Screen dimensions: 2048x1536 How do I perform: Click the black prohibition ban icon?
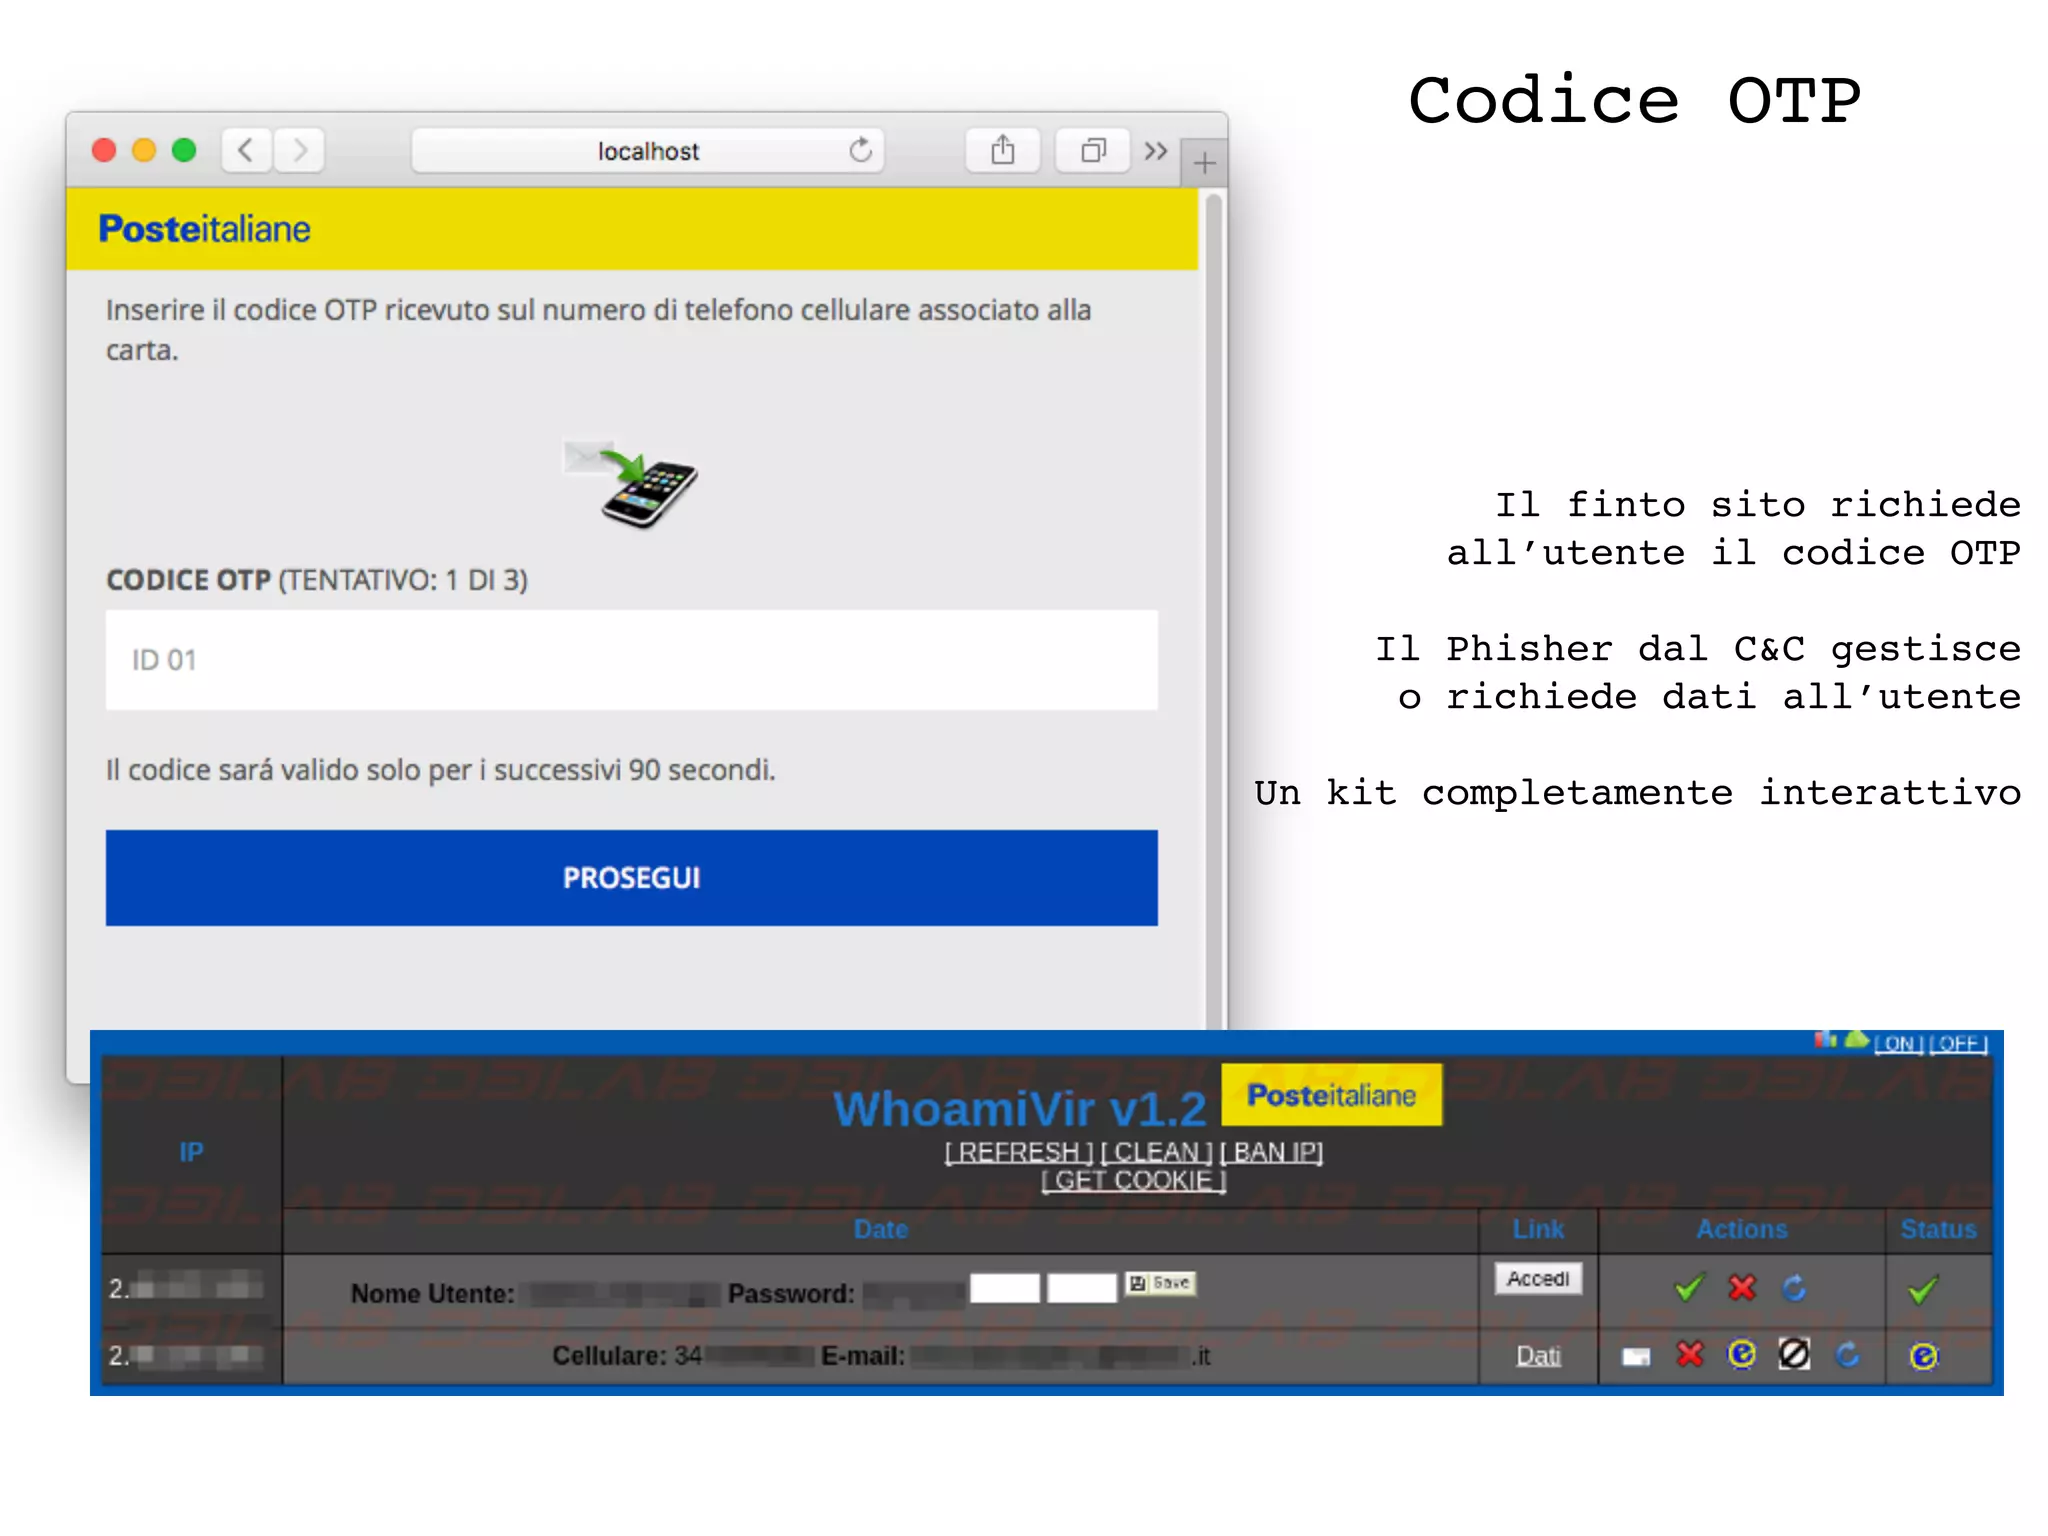pyautogui.click(x=1794, y=1354)
